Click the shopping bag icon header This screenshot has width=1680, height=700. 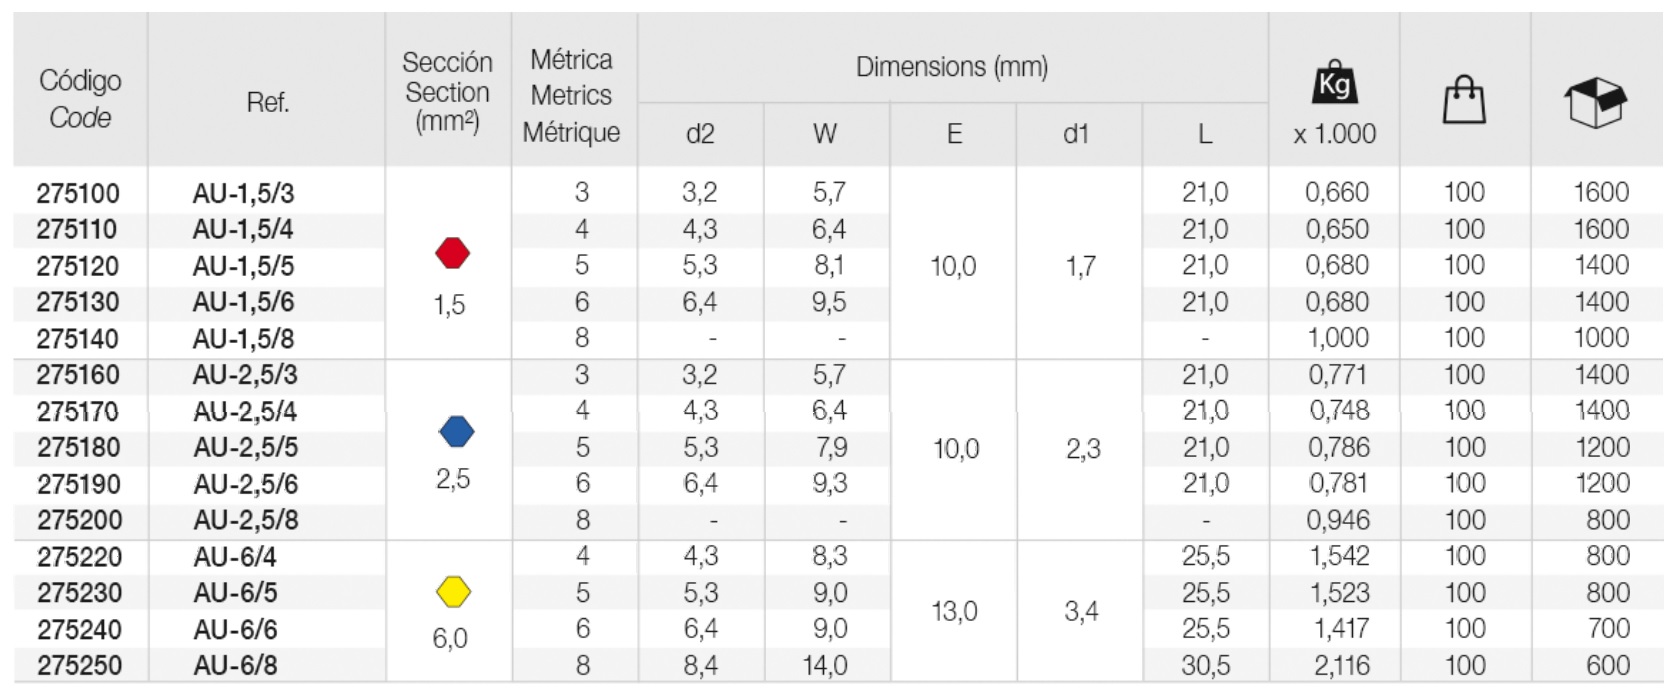[1464, 101]
